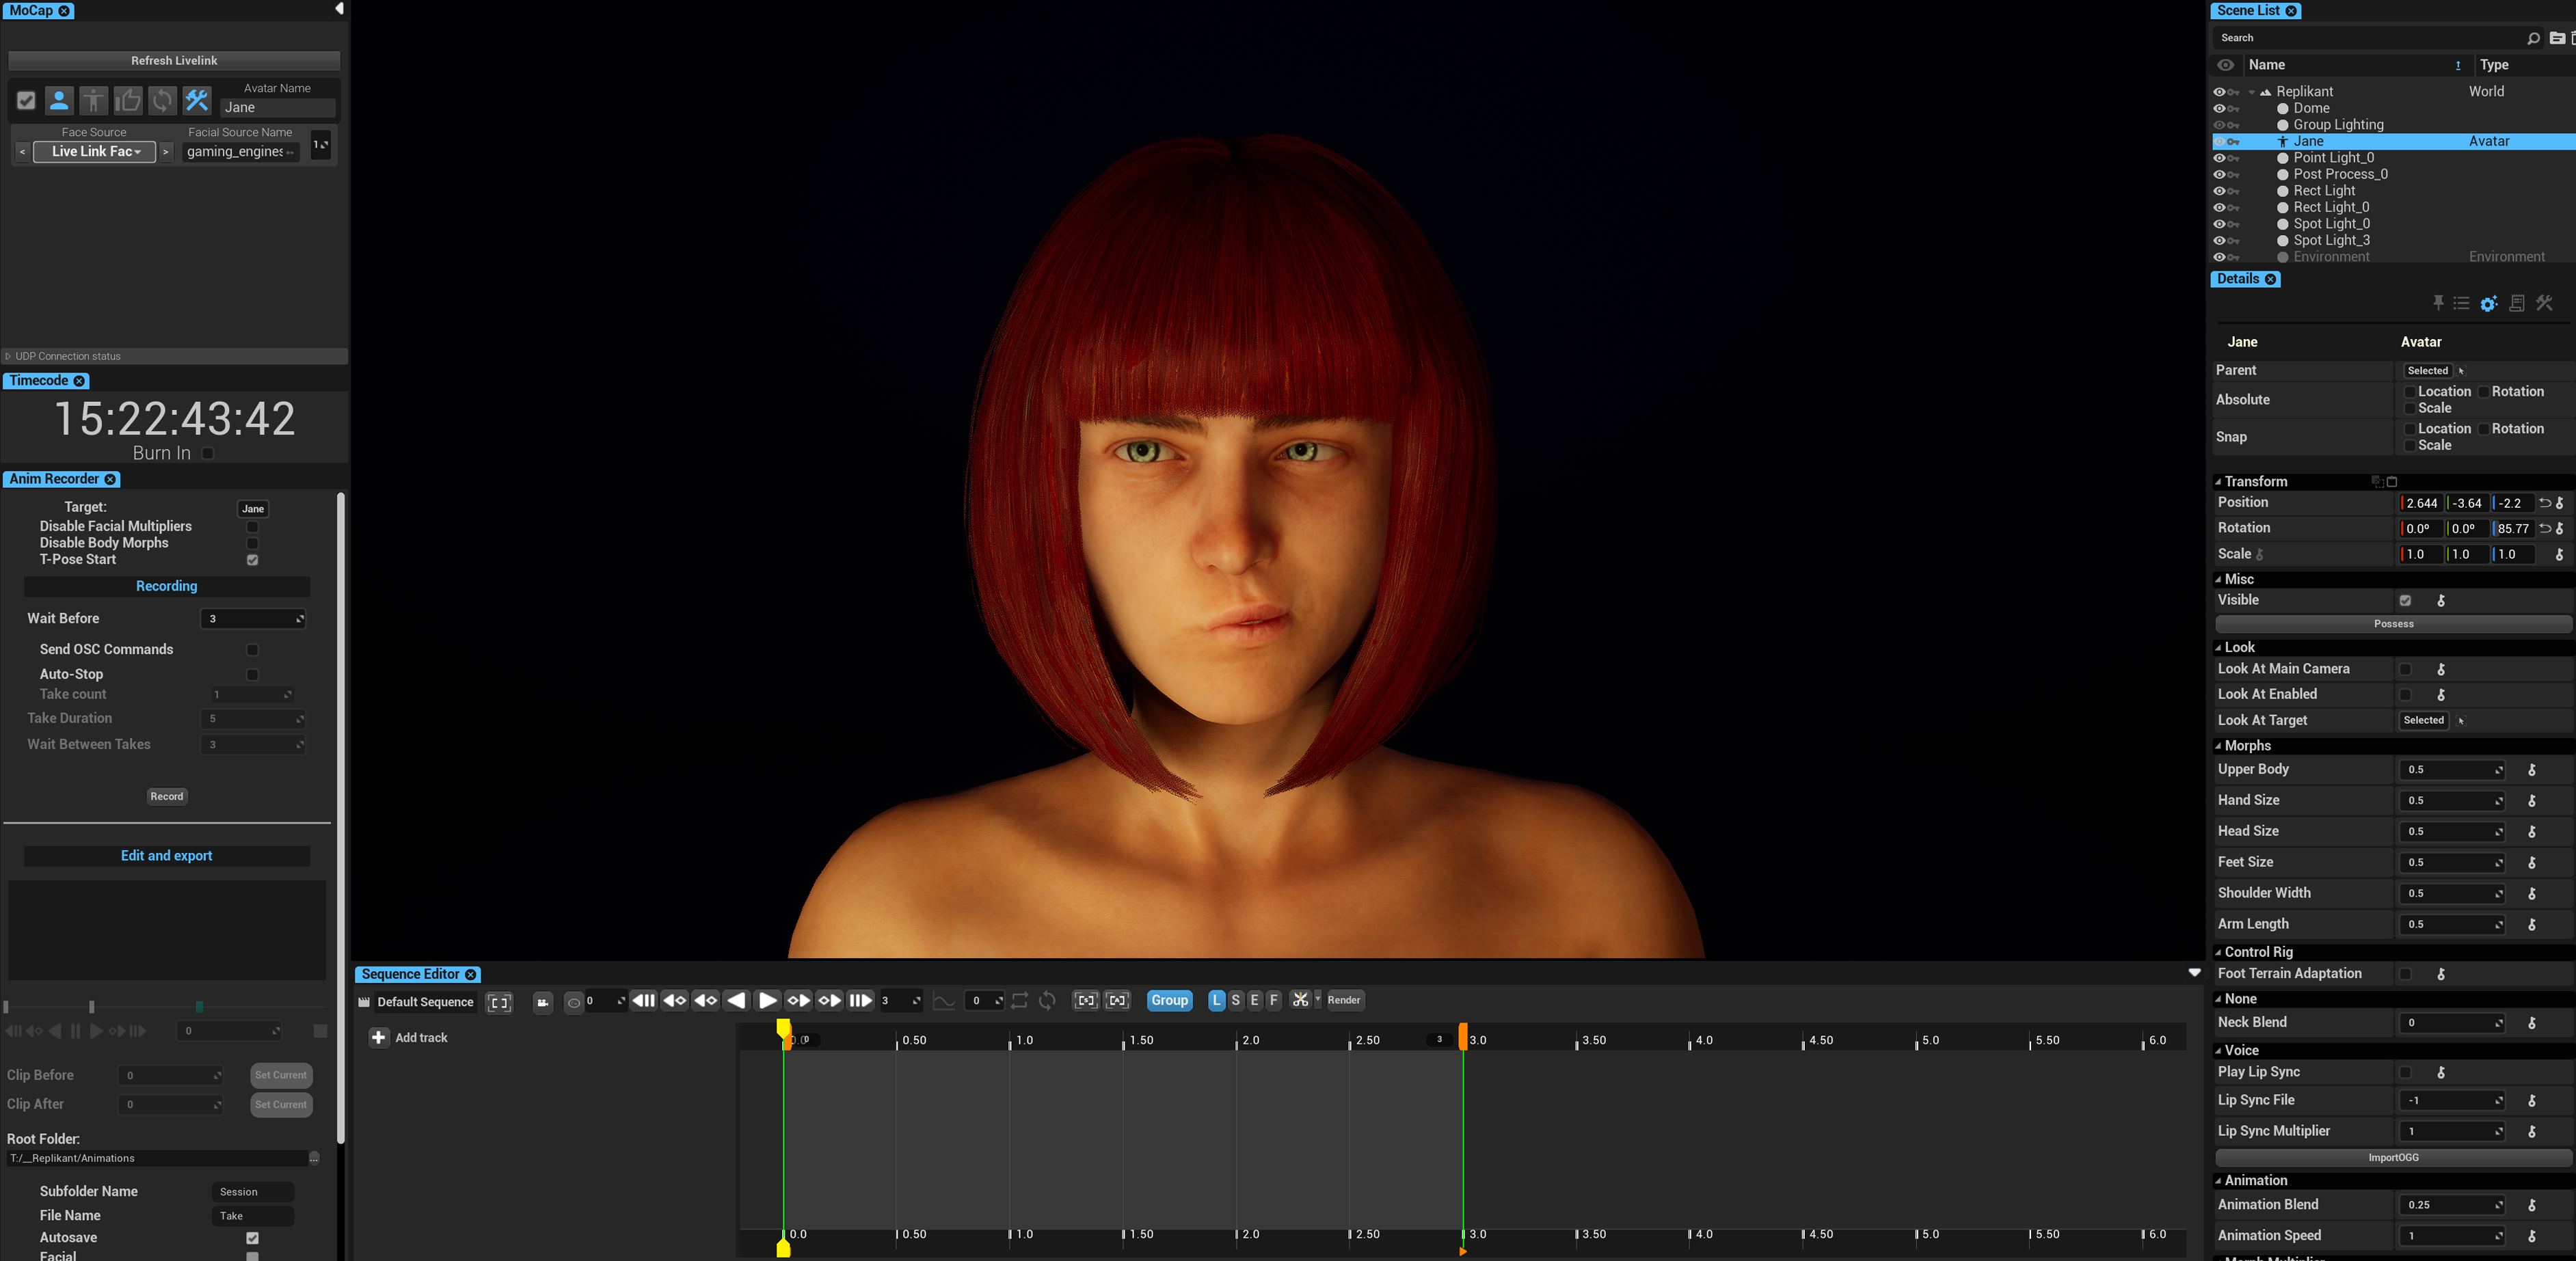Enable Send OSC Commands checkbox
This screenshot has width=2576, height=1261.
(252, 650)
